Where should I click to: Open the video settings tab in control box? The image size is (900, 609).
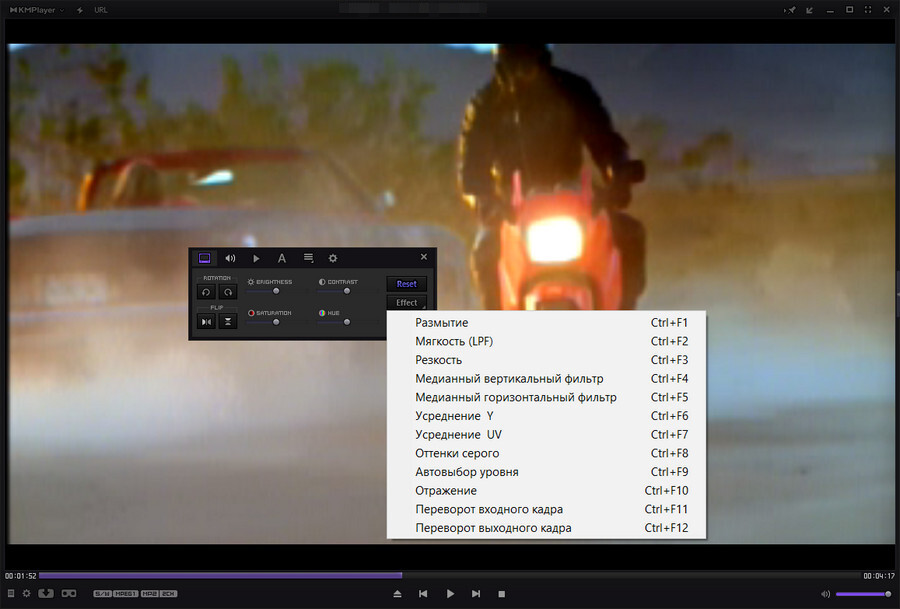204,258
